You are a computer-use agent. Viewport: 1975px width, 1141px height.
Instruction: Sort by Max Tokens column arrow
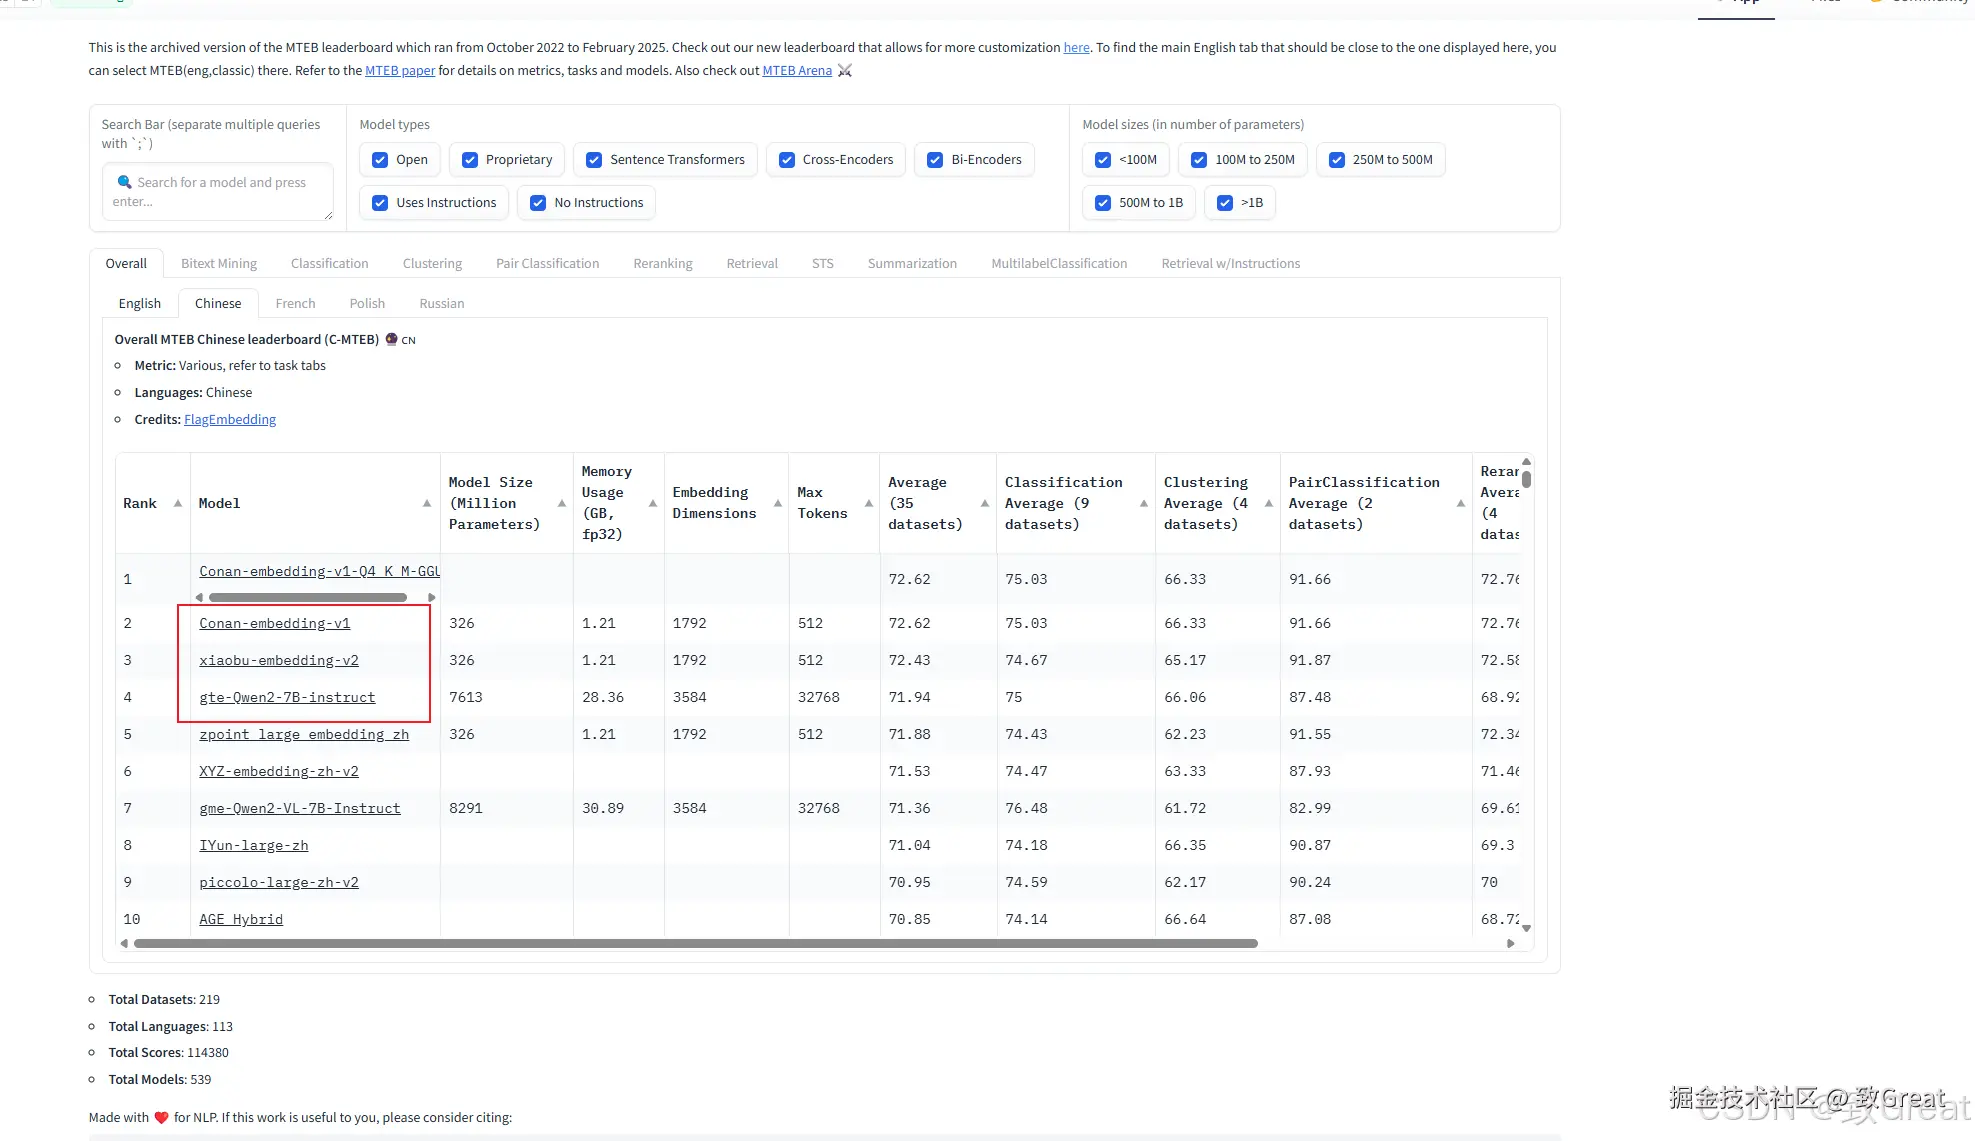(x=868, y=503)
